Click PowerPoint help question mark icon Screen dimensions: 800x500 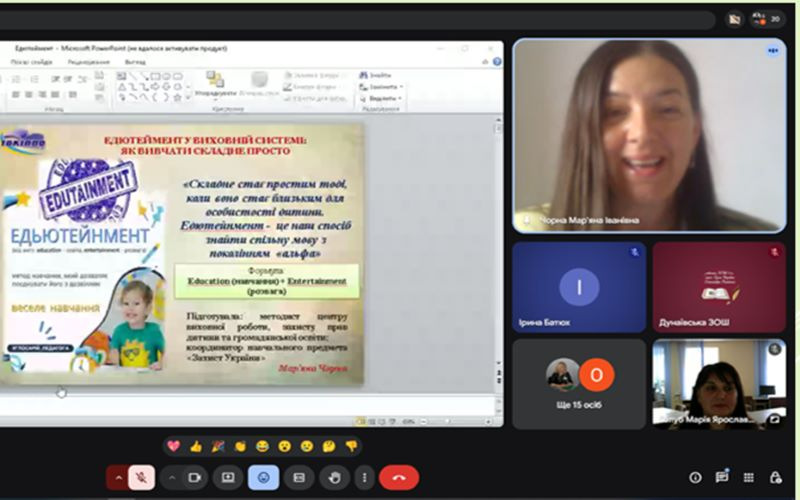point(496,62)
